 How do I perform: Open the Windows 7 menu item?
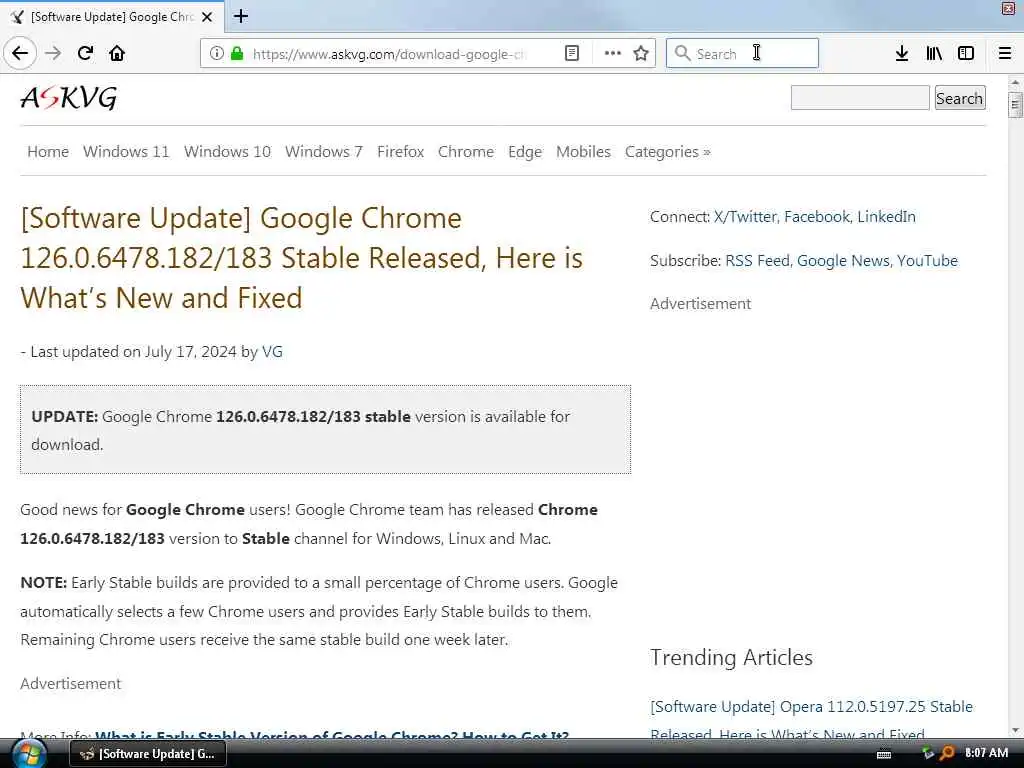tap(323, 152)
